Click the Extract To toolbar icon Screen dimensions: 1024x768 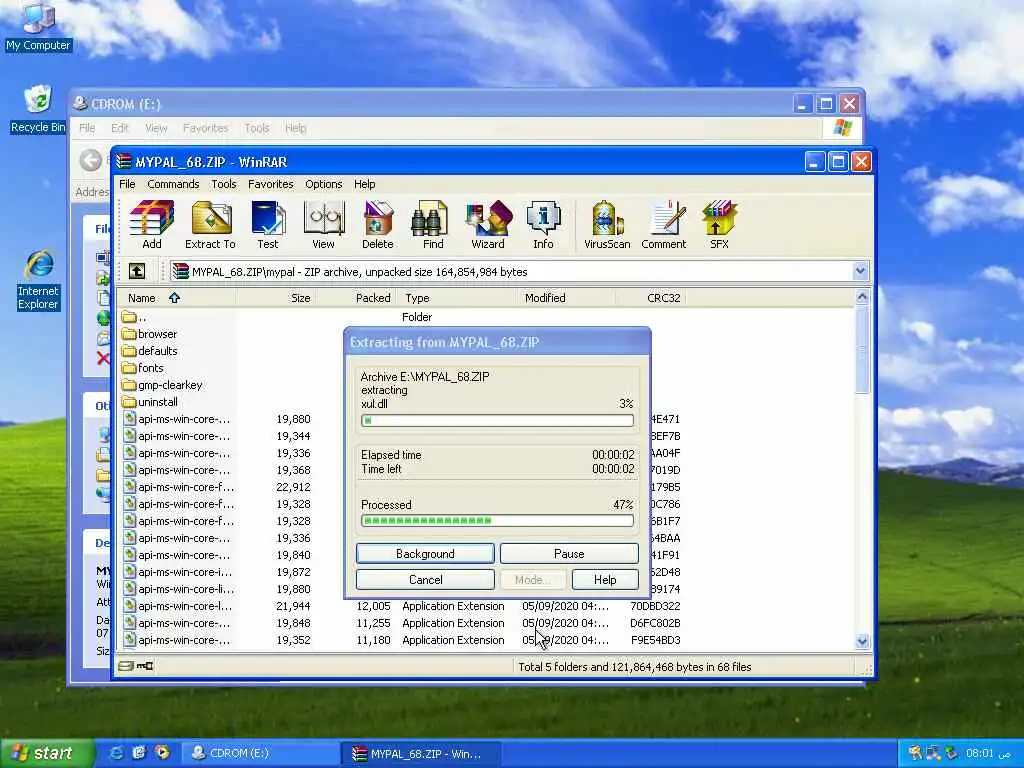pyautogui.click(x=210, y=225)
